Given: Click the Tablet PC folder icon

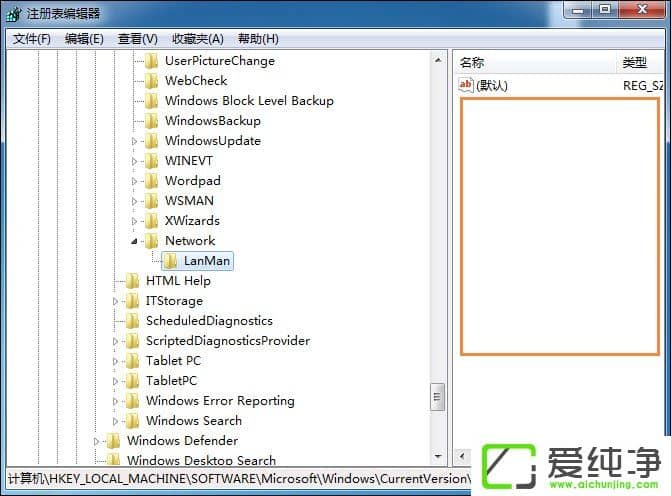Looking at the screenshot, I should pos(133,361).
